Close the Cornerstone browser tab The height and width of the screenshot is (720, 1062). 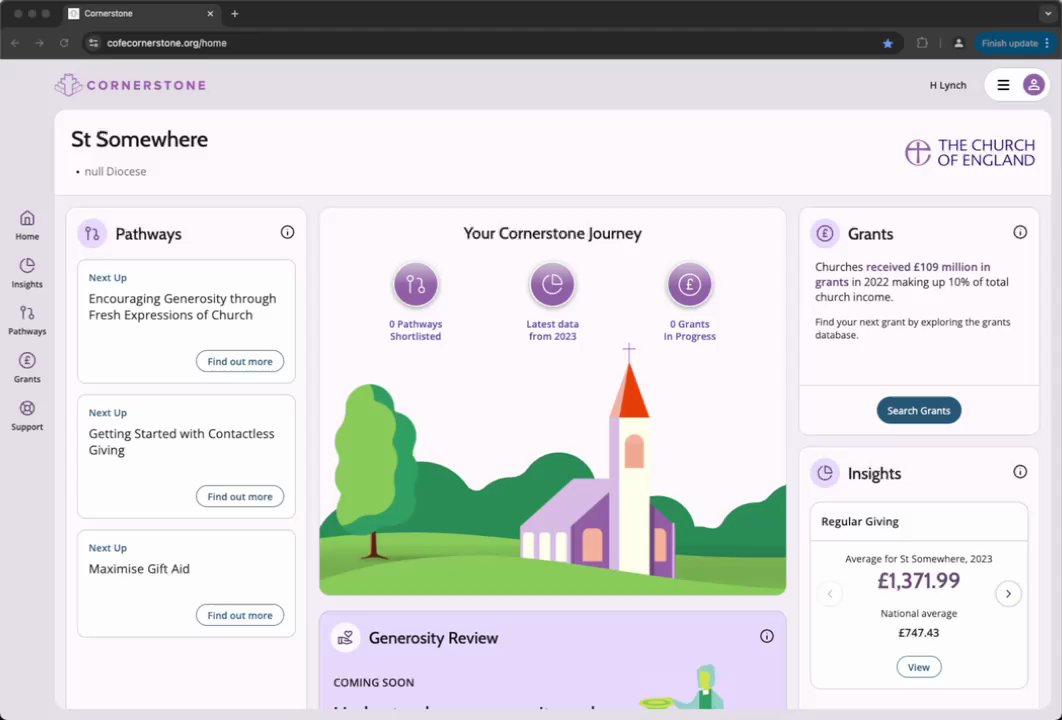point(210,14)
